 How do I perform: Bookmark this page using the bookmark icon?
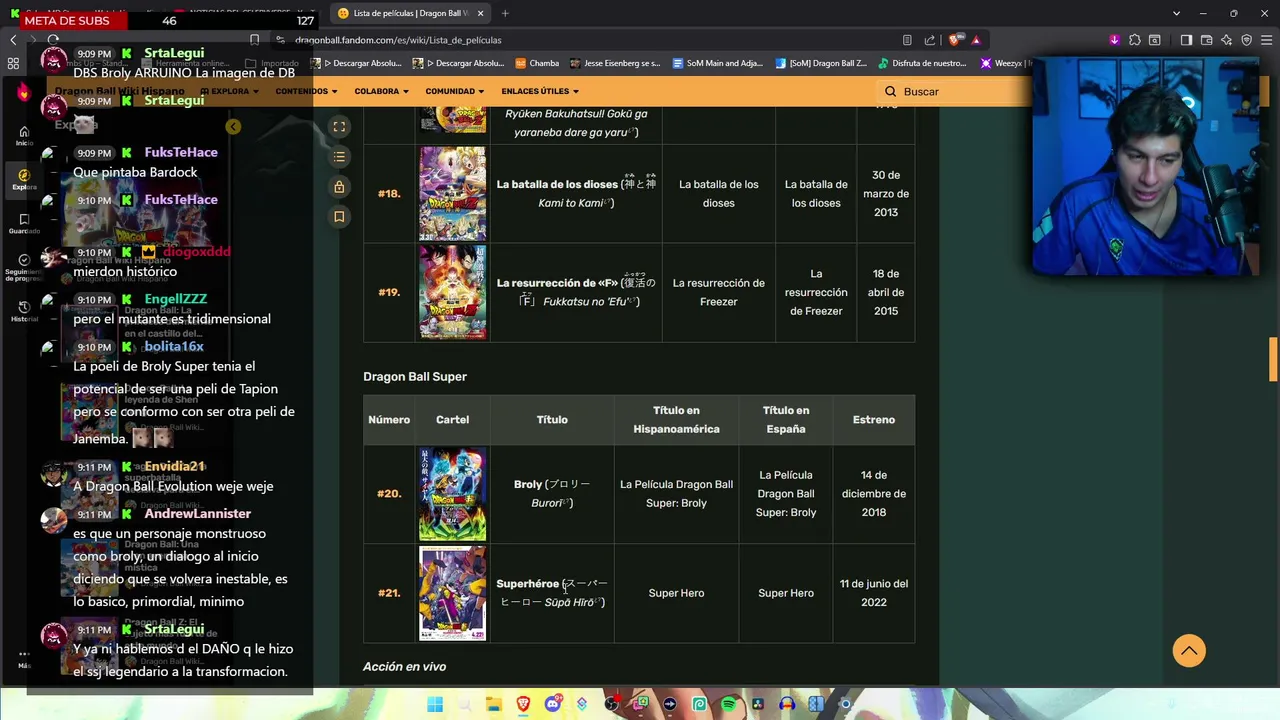coord(255,40)
